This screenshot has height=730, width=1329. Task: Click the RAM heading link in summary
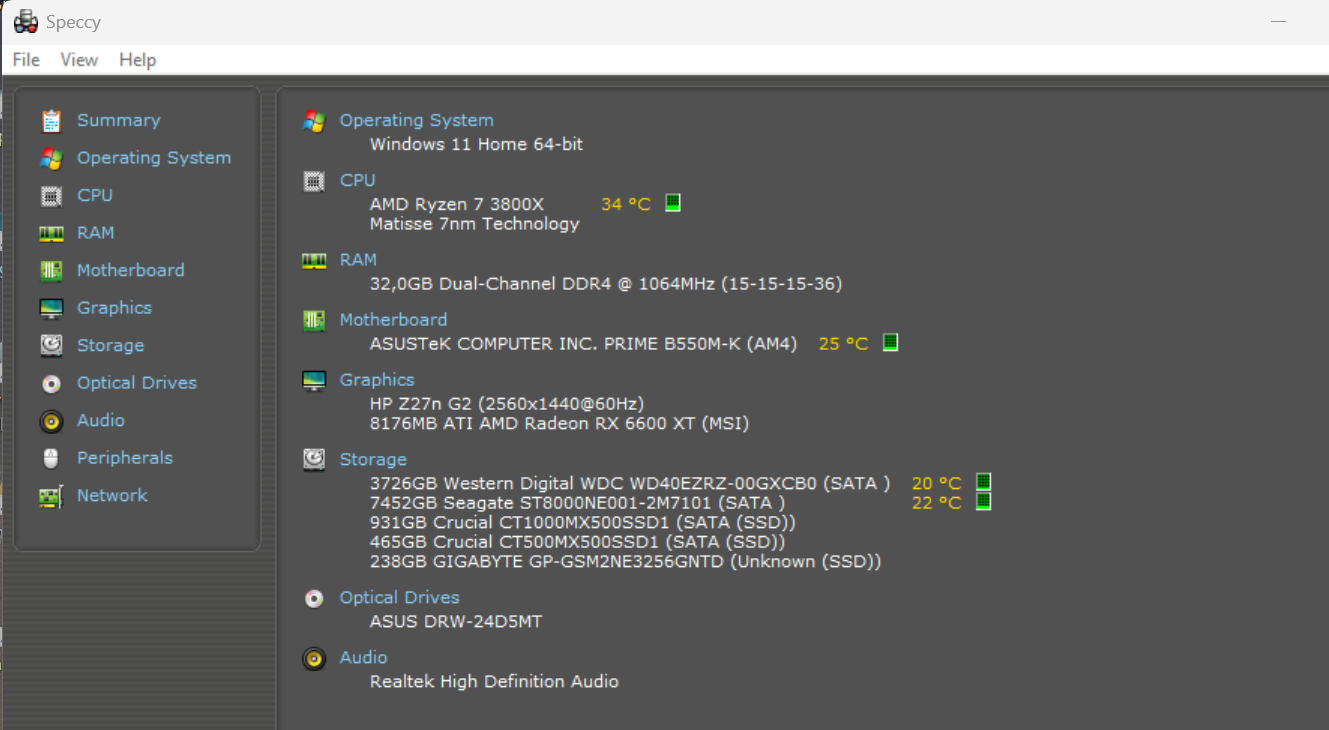click(359, 260)
